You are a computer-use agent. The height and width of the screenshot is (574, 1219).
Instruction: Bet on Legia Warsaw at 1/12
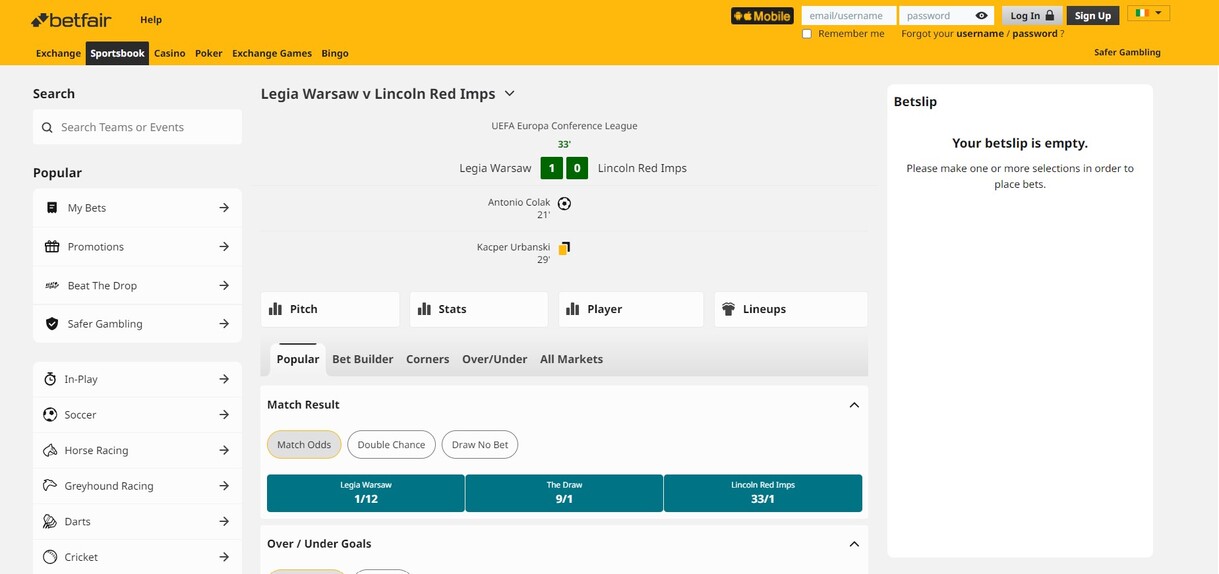[366, 493]
